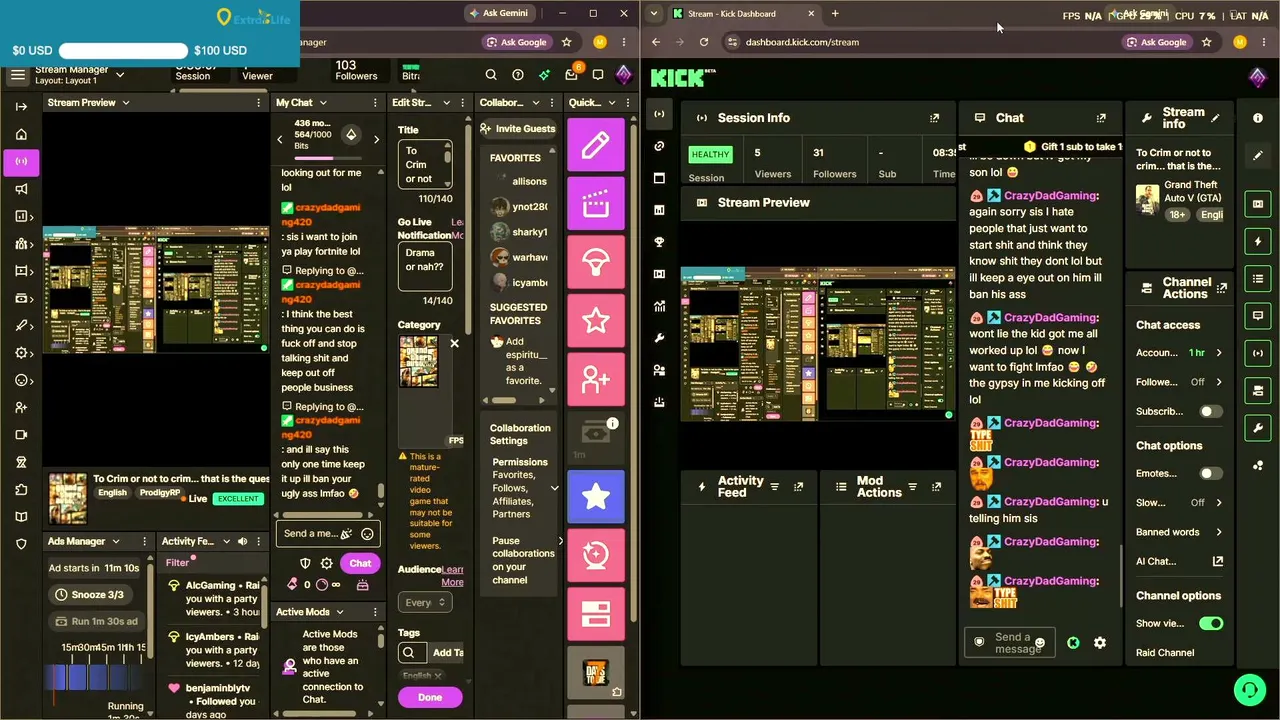This screenshot has height=720, width=1280.
Task: Click Ask Gemini in the left window title bar
Action: click(x=498, y=13)
